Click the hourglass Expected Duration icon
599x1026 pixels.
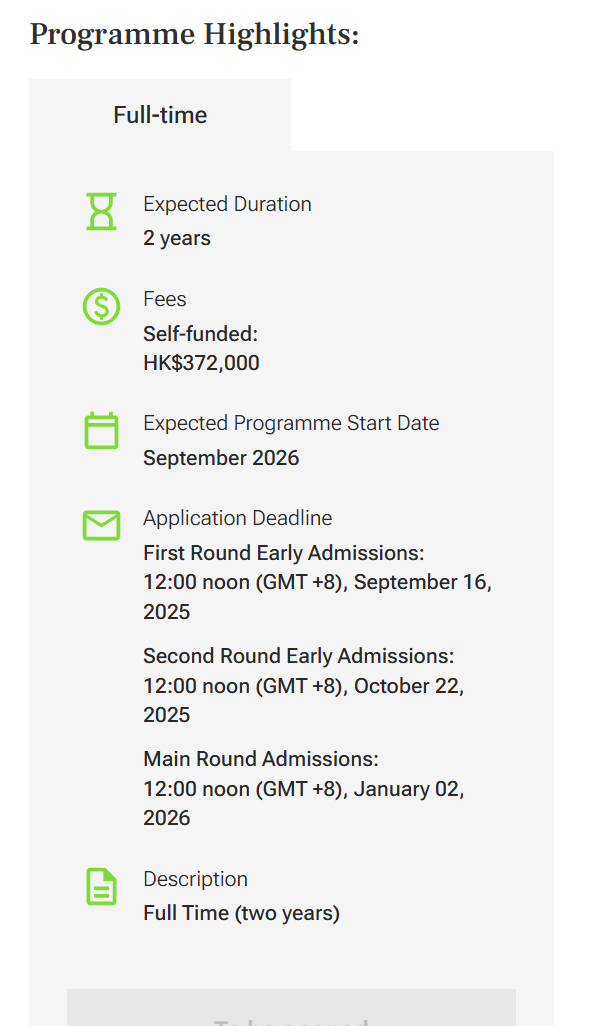coord(101,211)
